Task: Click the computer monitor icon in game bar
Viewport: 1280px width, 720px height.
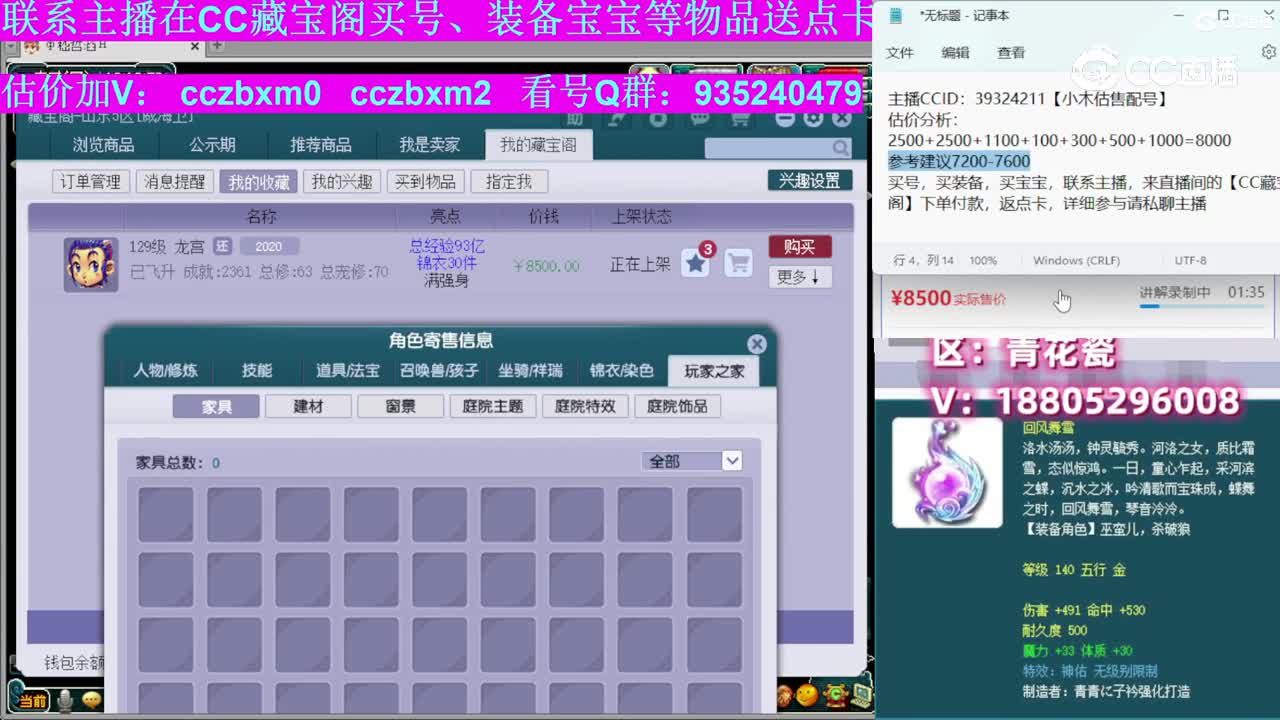Action: click(x=861, y=693)
